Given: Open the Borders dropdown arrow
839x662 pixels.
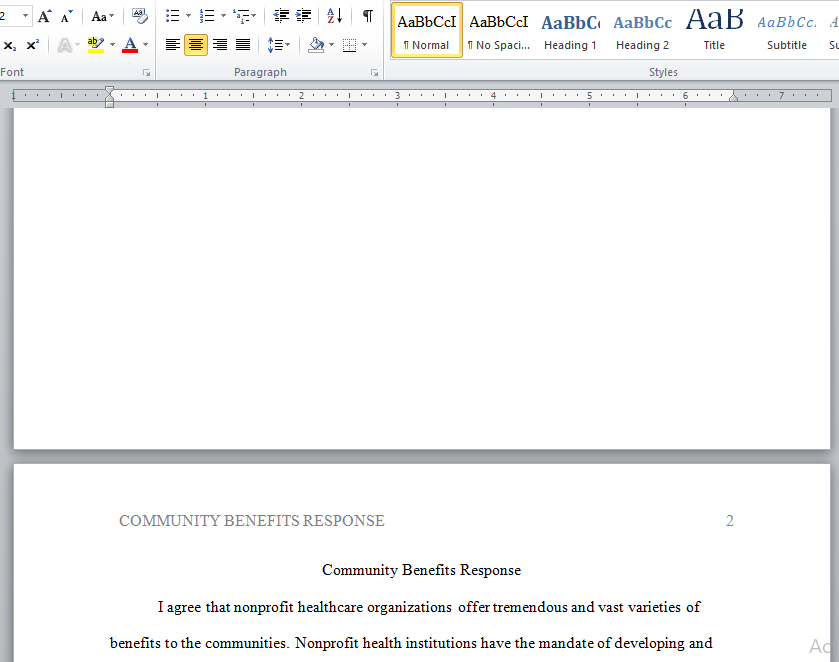Looking at the screenshot, I should pos(364,45).
